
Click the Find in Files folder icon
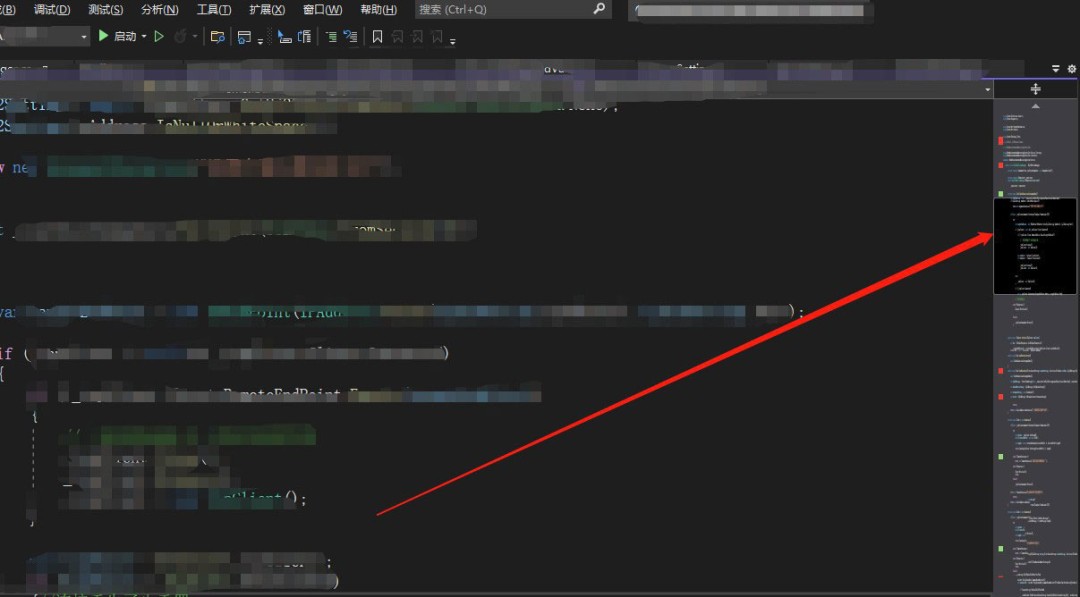pyautogui.click(x=217, y=37)
